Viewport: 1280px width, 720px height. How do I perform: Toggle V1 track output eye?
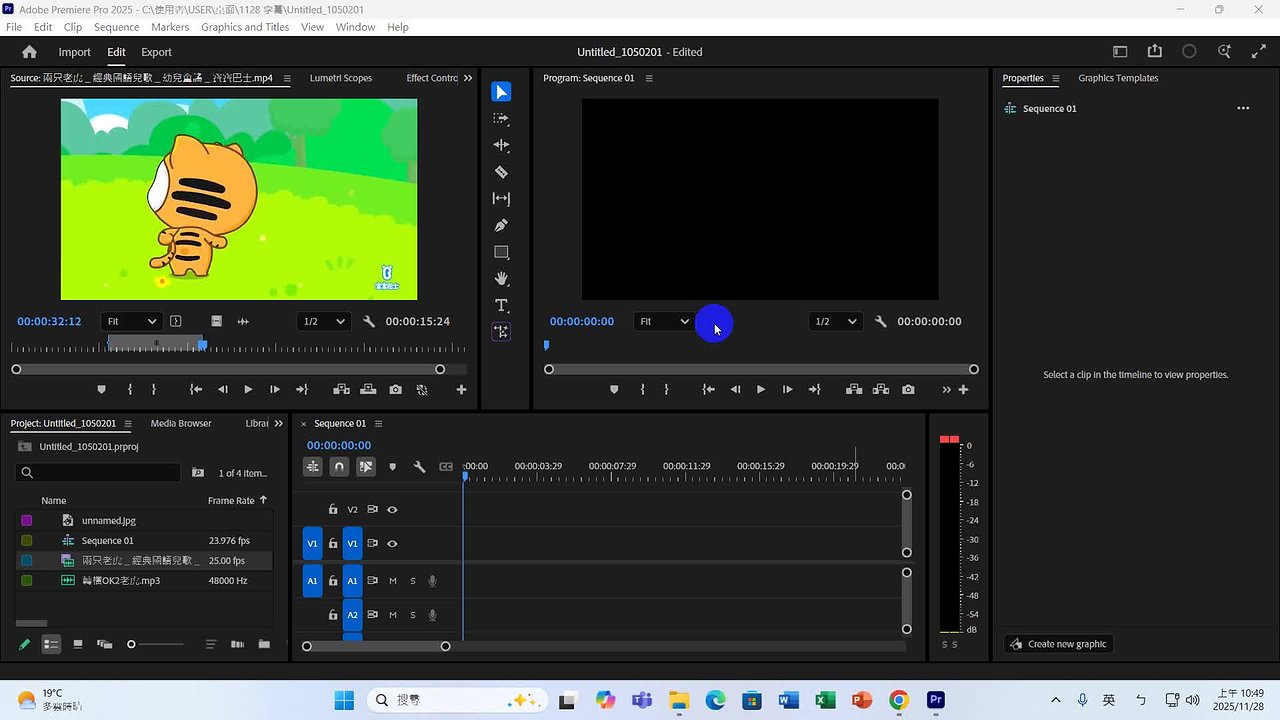click(x=392, y=544)
